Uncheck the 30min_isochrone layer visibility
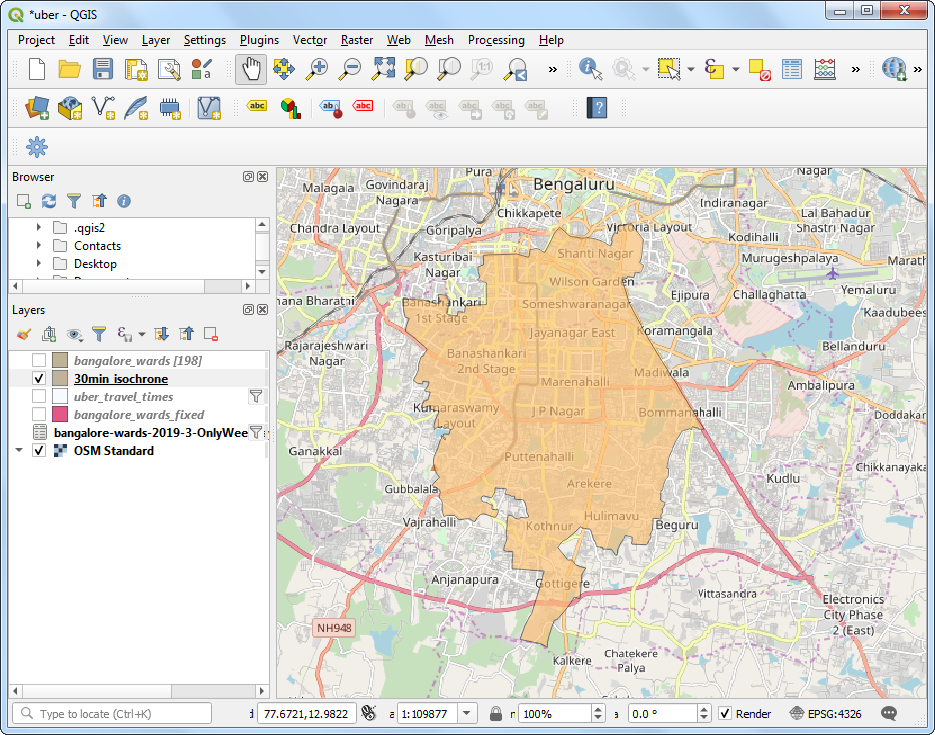 coord(39,379)
